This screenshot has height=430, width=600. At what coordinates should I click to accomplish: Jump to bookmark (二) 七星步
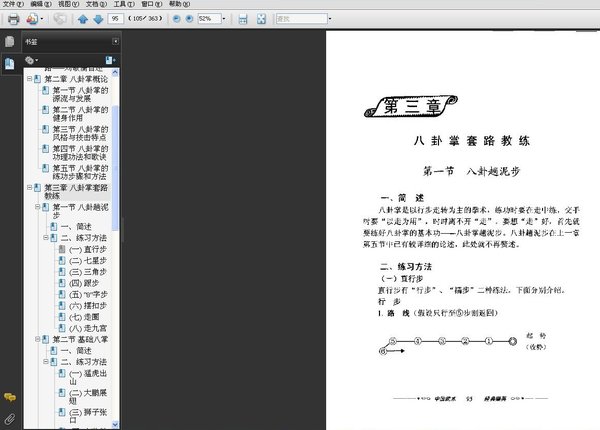click(88, 261)
